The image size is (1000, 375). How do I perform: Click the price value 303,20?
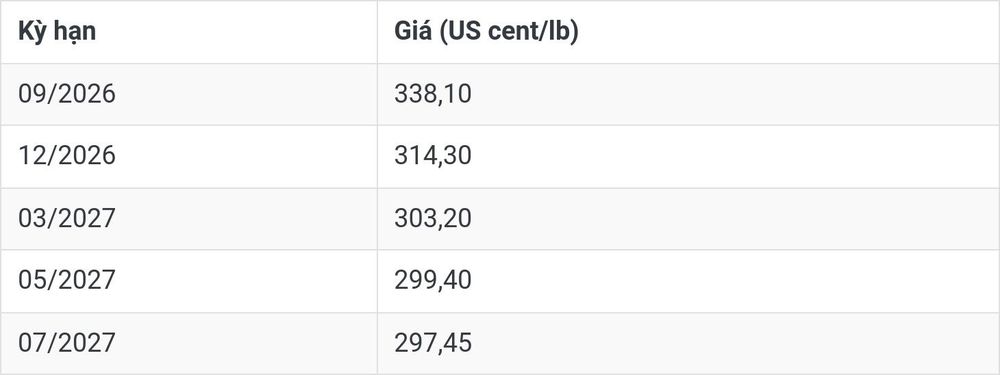pos(432,219)
